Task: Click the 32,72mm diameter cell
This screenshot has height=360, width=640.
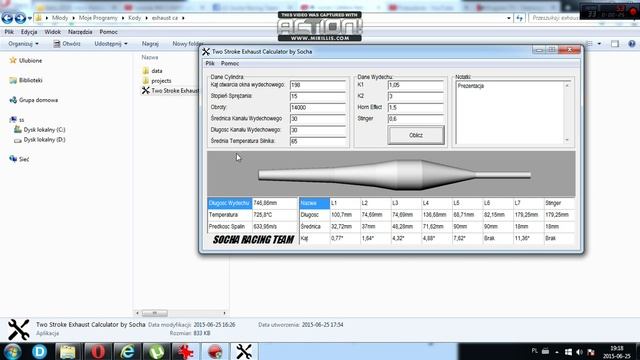Action: pos(344,227)
